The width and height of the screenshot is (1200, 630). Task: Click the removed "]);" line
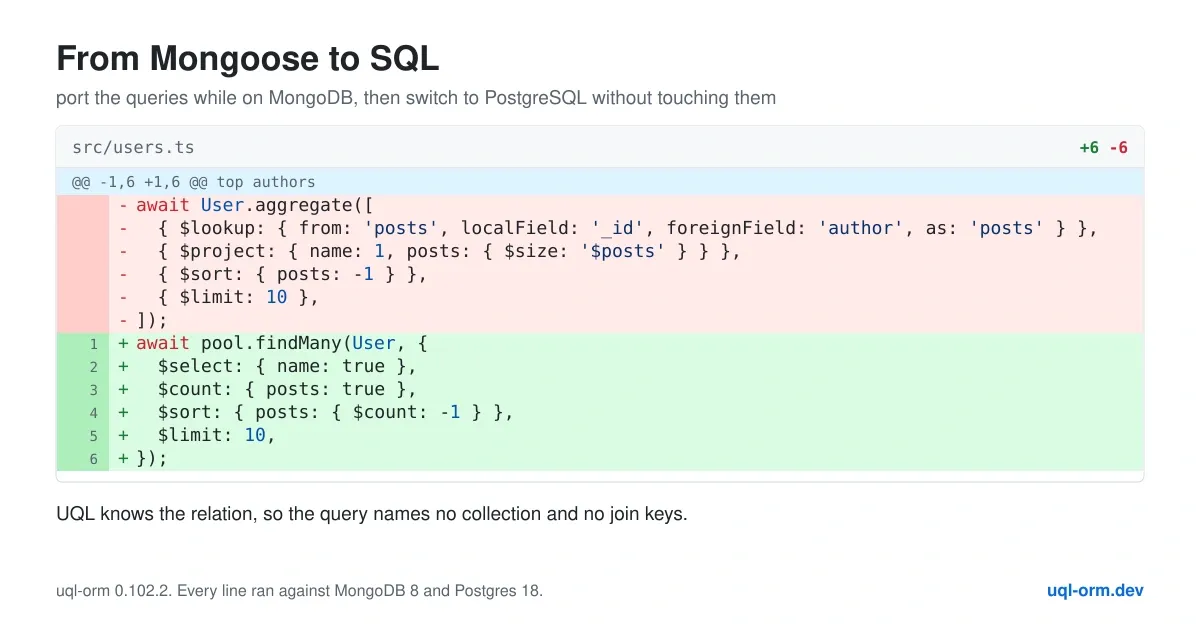coord(600,320)
